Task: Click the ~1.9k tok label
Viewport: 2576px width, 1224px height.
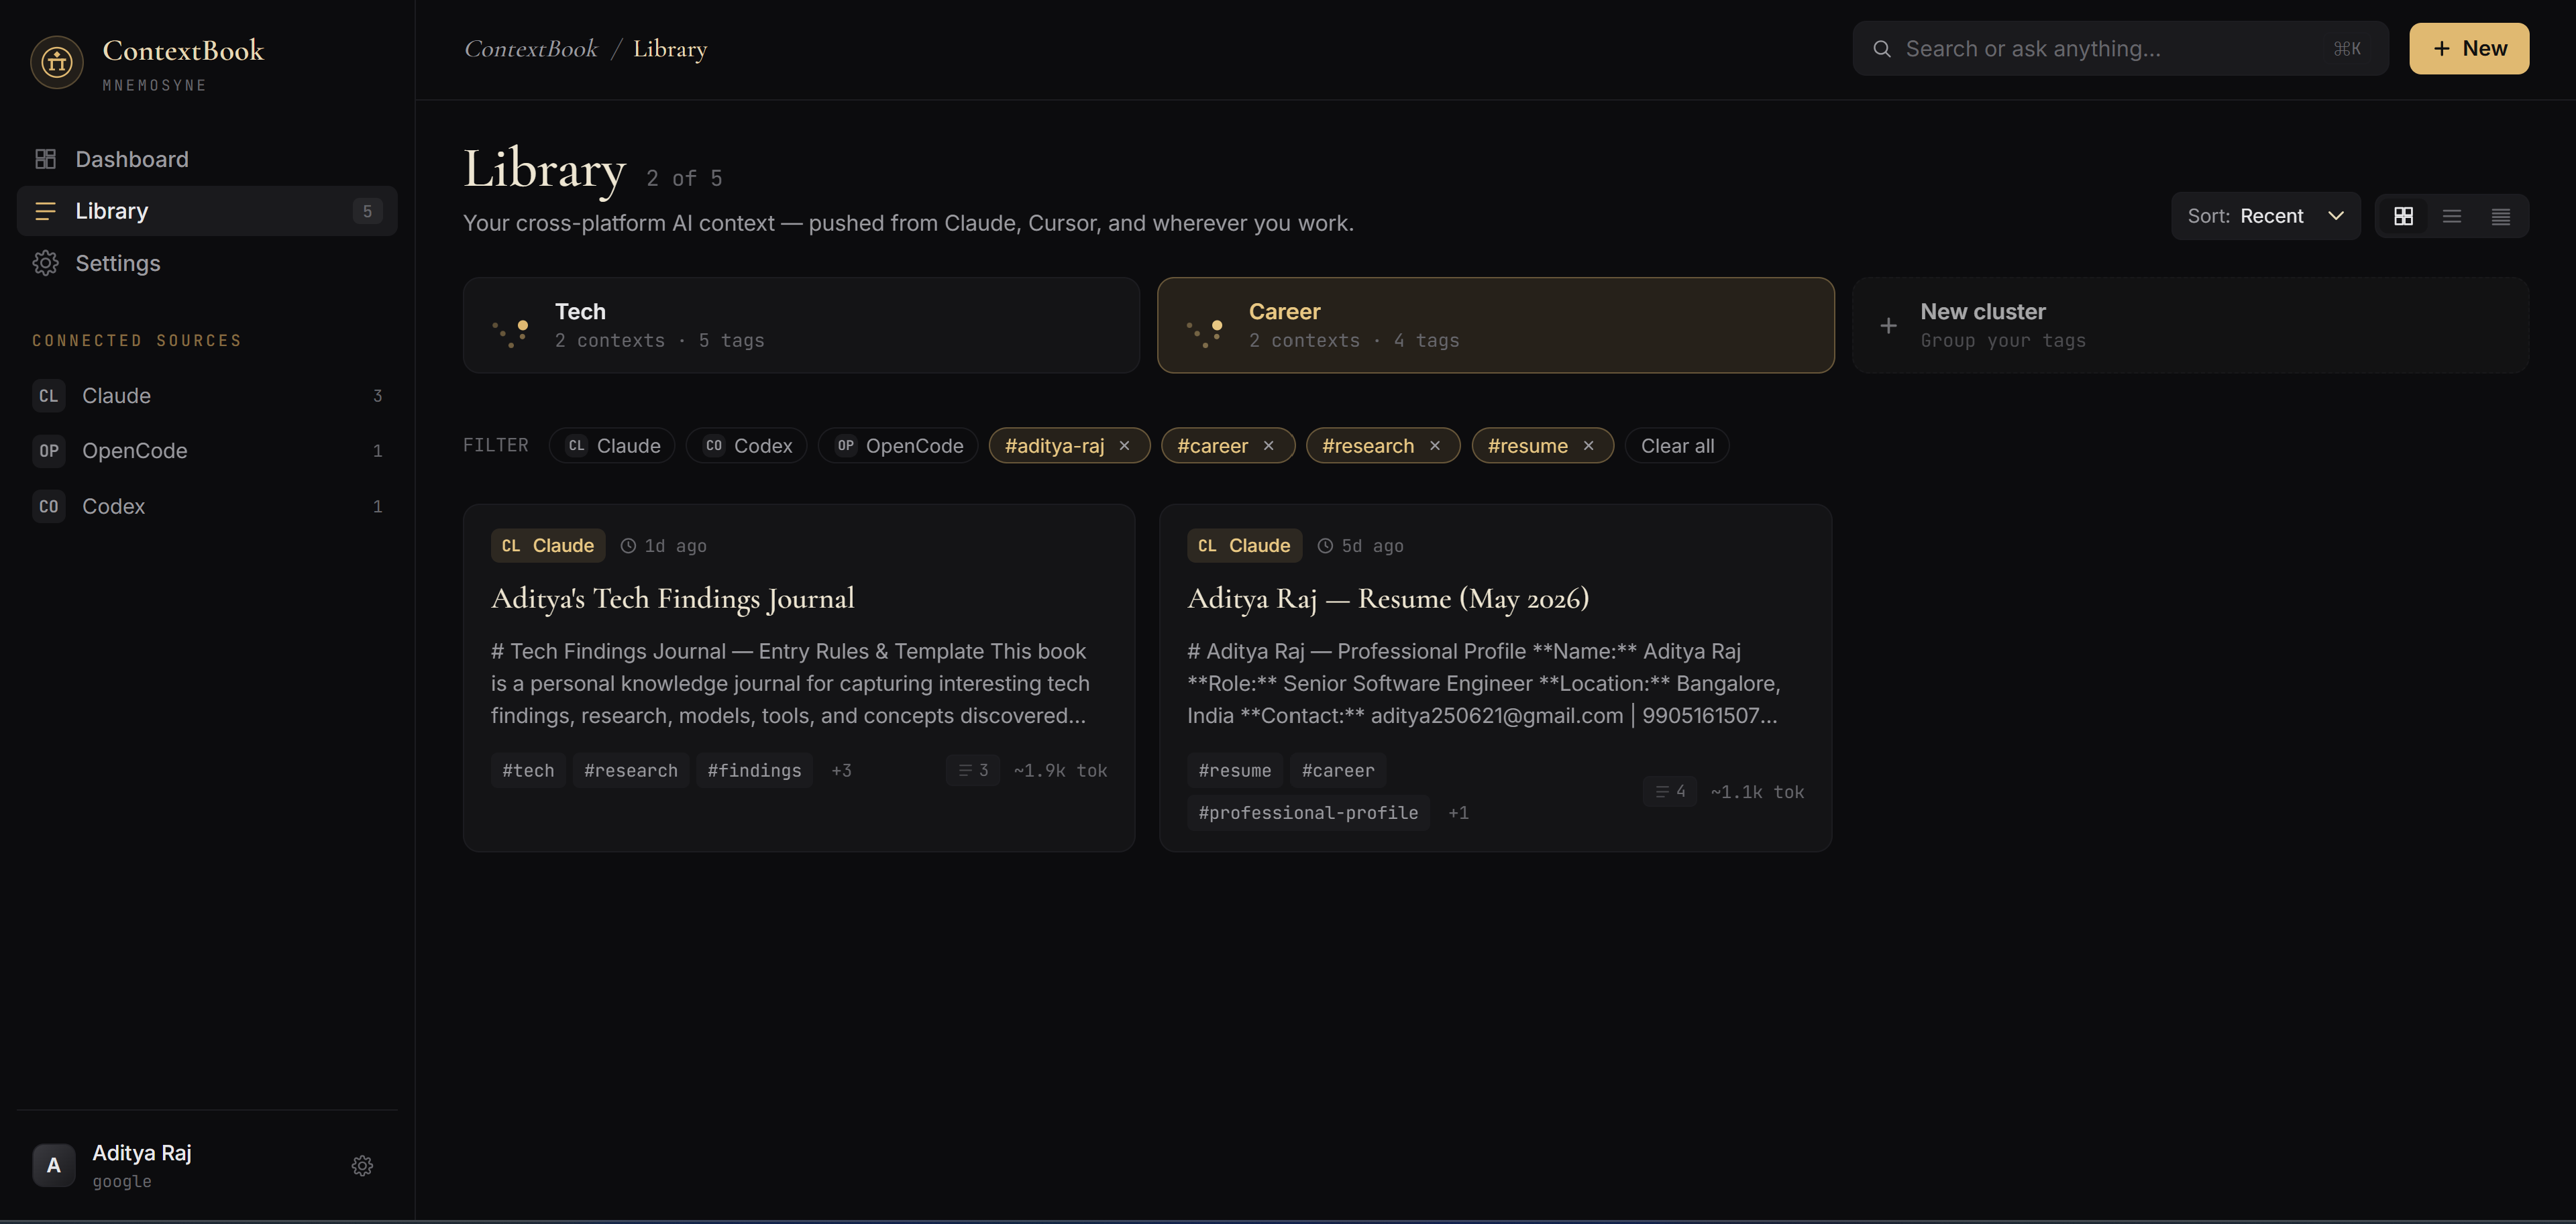Action: 1060,771
